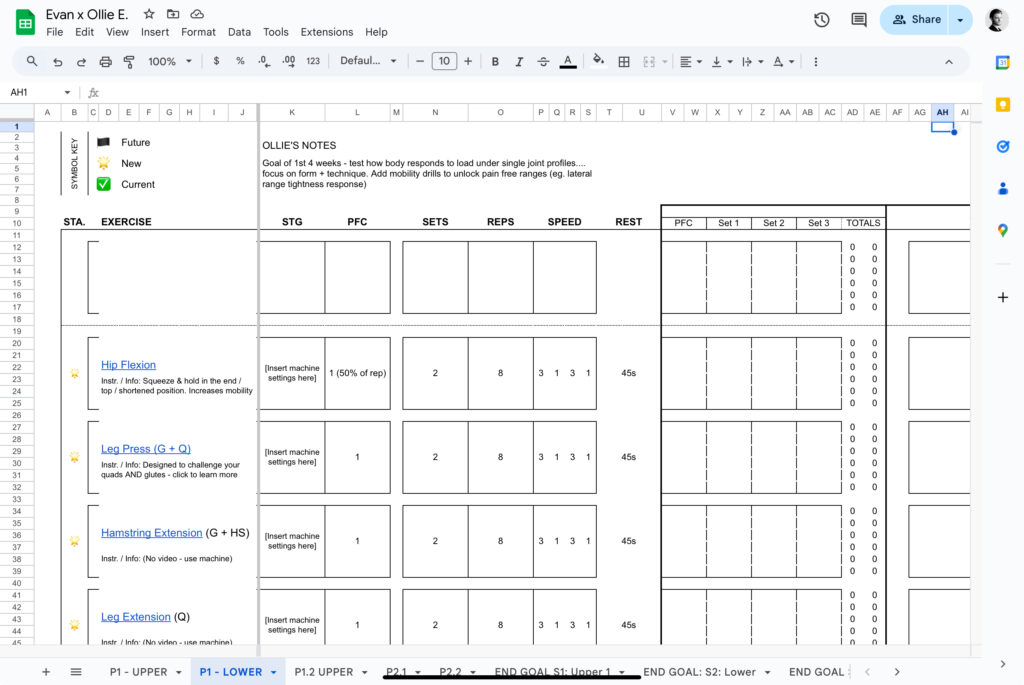This screenshot has height=685, width=1024.
Task: Open the Hip Flexion exercise link
Action: click(x=128, y=365)
